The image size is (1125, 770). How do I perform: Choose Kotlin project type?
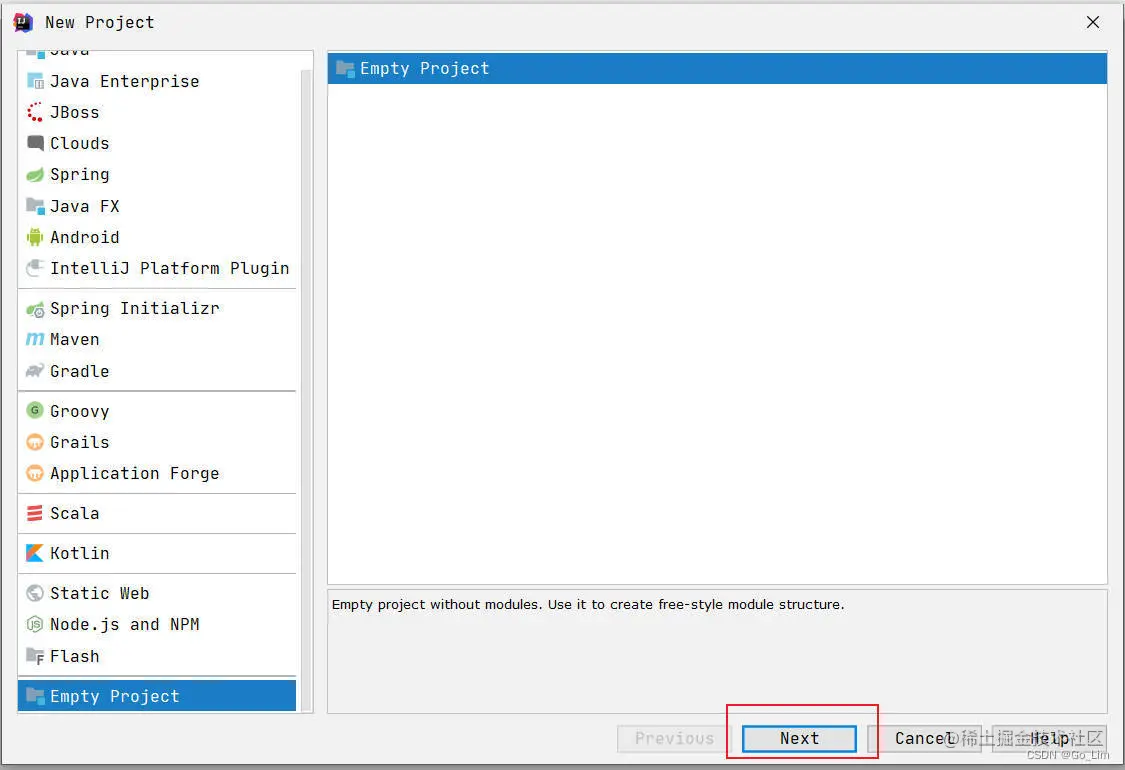point(156,553)
